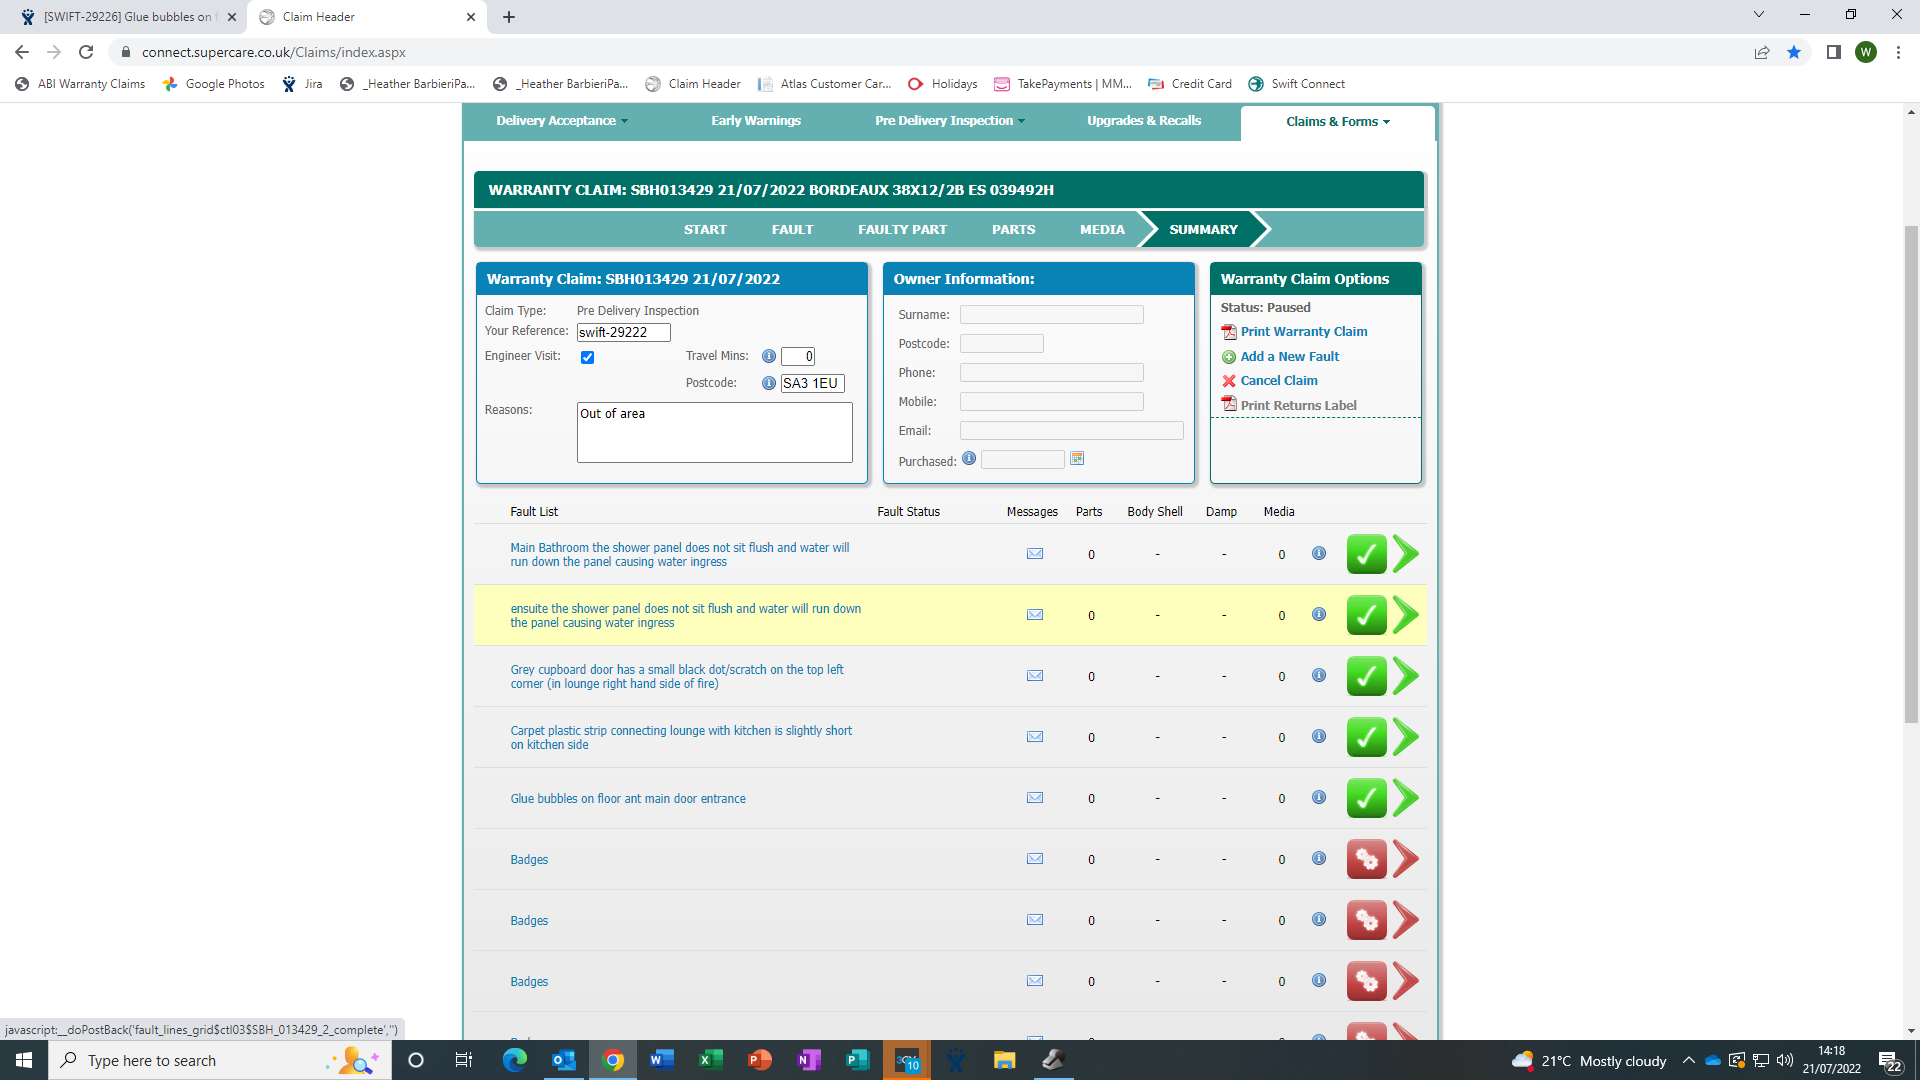Click green arrow next to Grey cupboard fault

(1406, 676)
